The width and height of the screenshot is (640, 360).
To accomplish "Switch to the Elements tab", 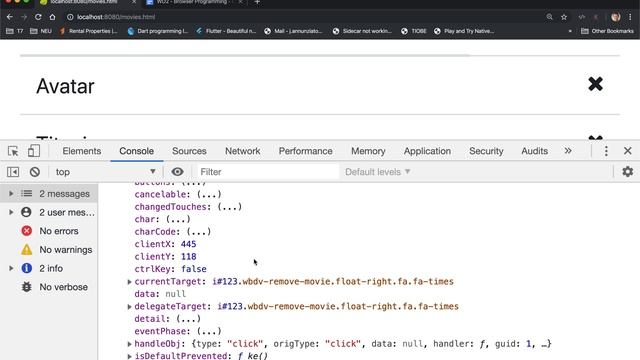I will 82,151.
